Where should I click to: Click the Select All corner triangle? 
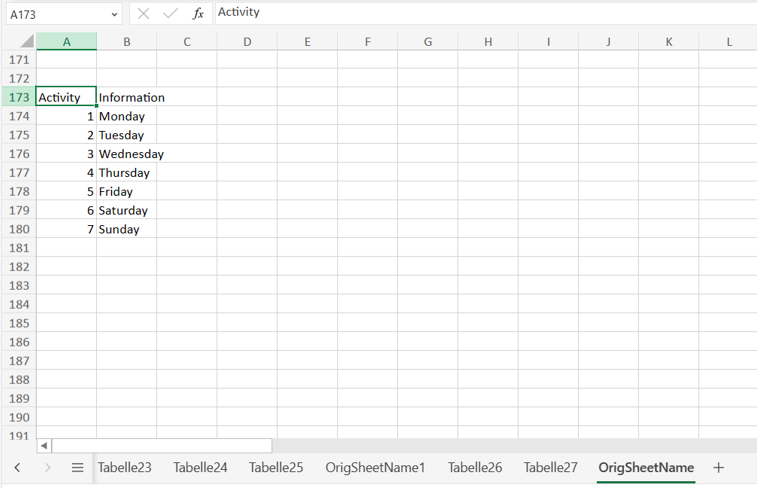[28, 42]
